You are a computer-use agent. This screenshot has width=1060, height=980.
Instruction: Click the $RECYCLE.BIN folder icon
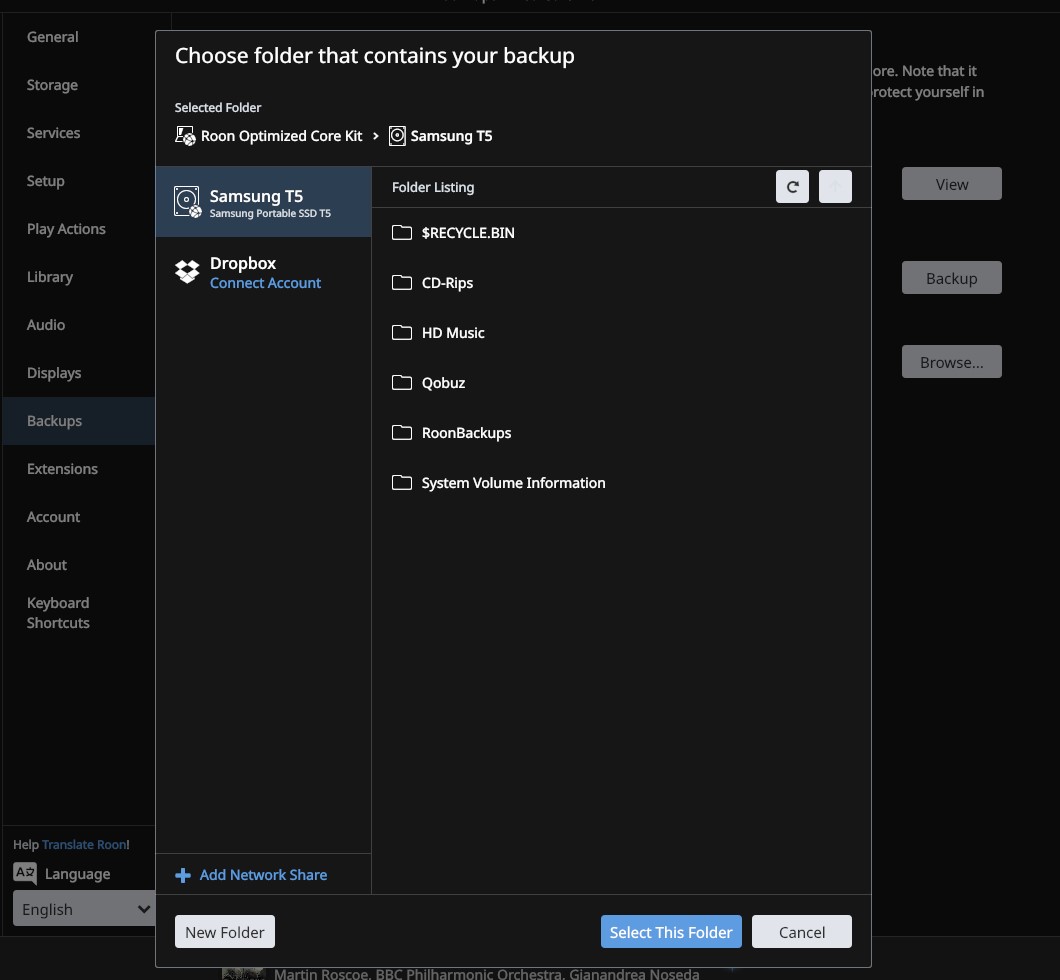(402, 232)
